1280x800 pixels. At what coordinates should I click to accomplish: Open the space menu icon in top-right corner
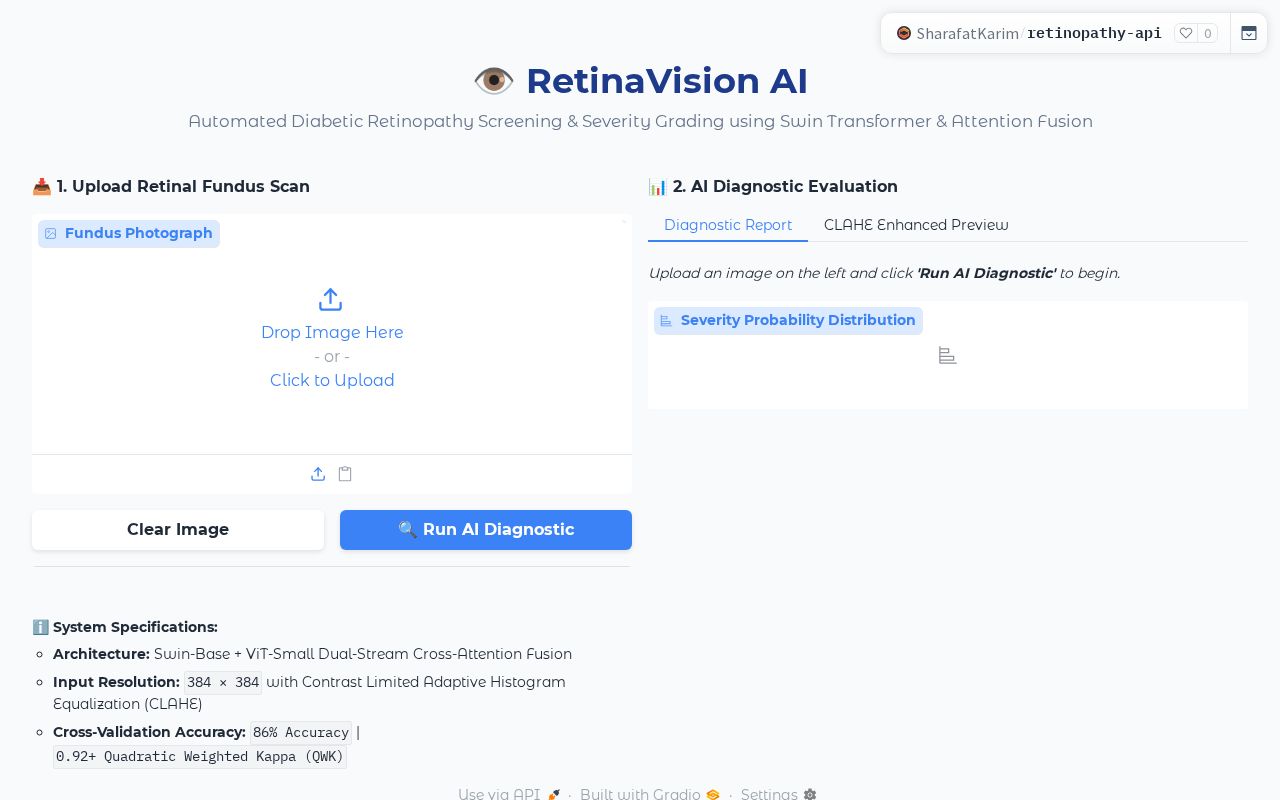pos(1249,33)
